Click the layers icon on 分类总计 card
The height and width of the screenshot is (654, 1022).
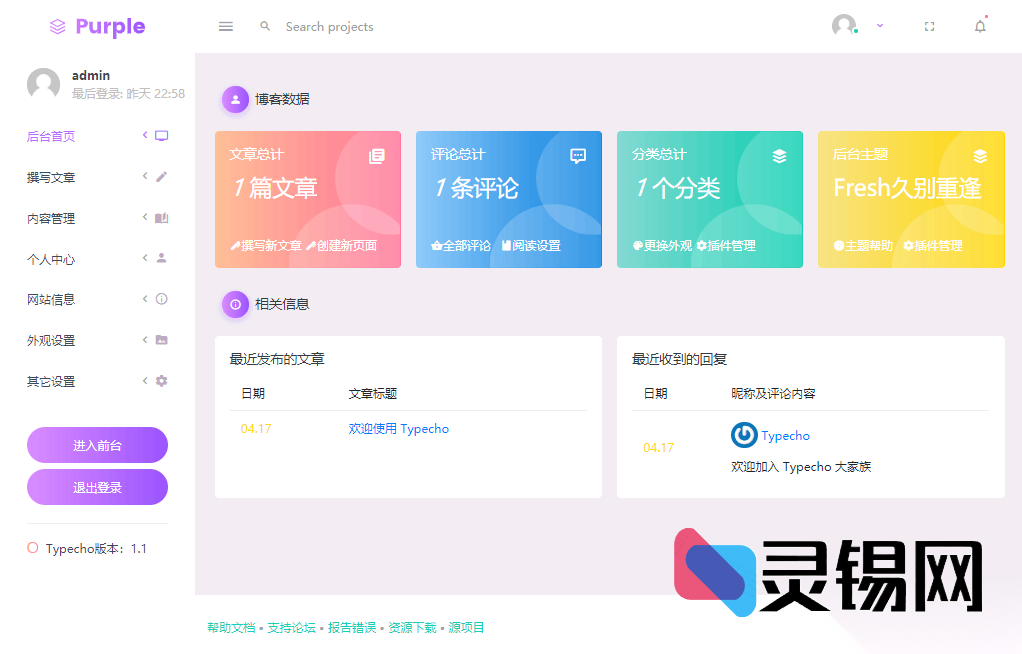pyautogui.click(x=779, y=156)
